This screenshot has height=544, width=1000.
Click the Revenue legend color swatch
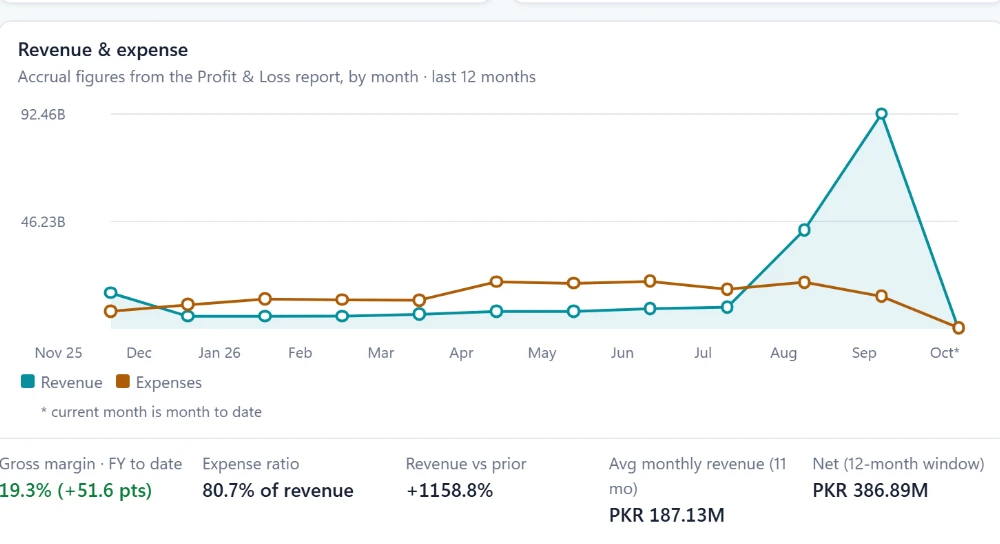27,382
